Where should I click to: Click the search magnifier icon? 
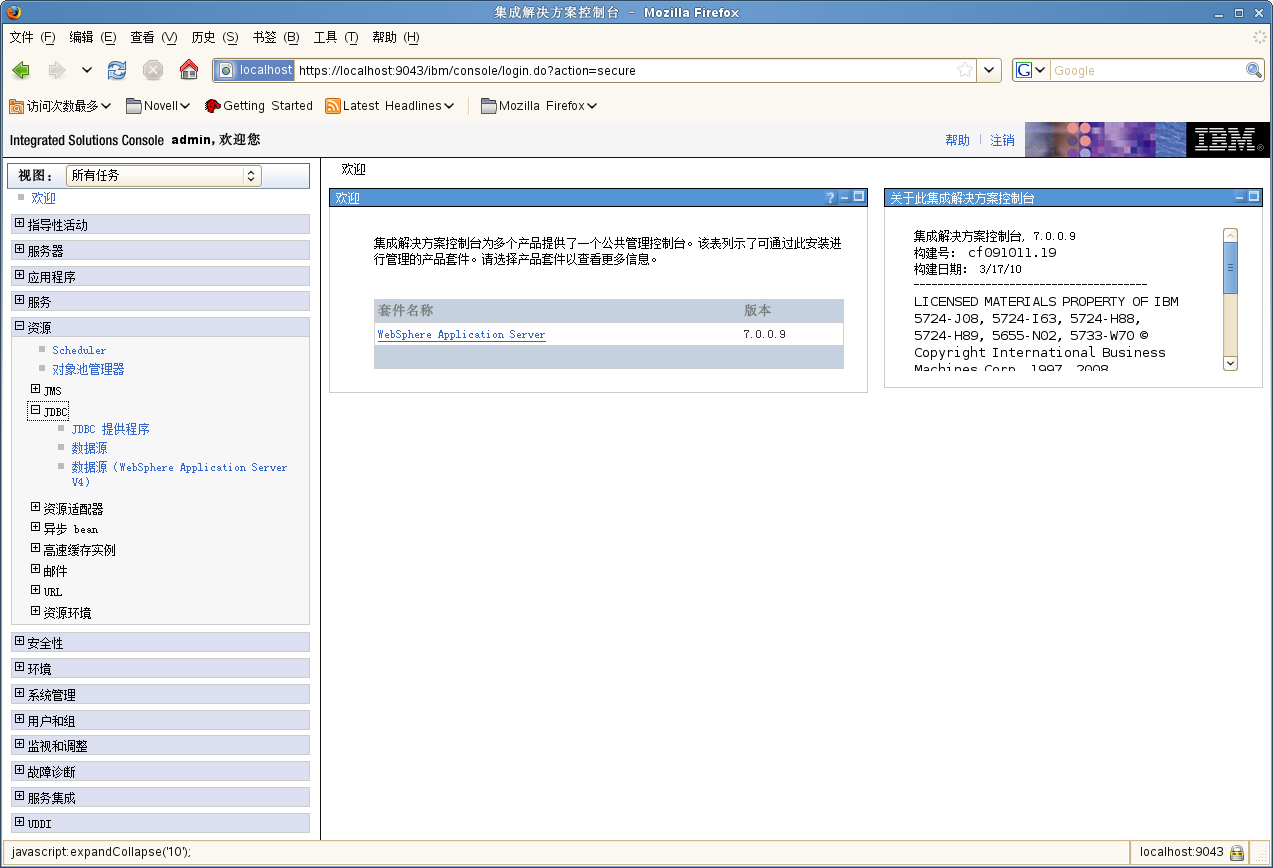click(1254, 70)
